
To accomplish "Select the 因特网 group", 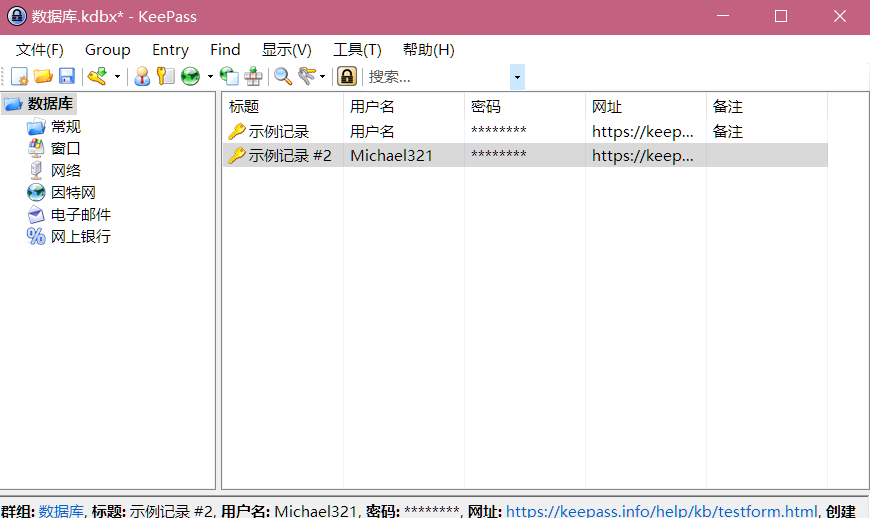I will point(73,192).
